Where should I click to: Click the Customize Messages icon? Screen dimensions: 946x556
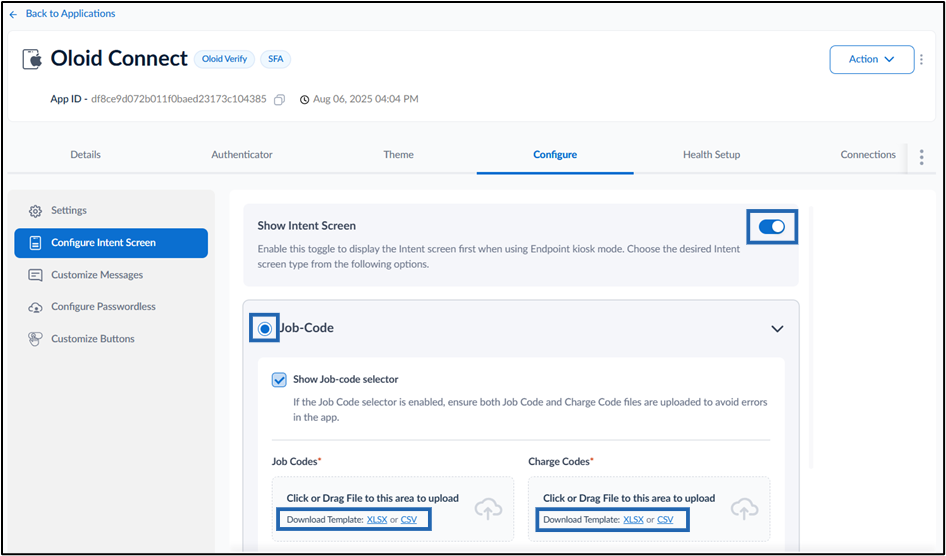click(x=36, y=275)
